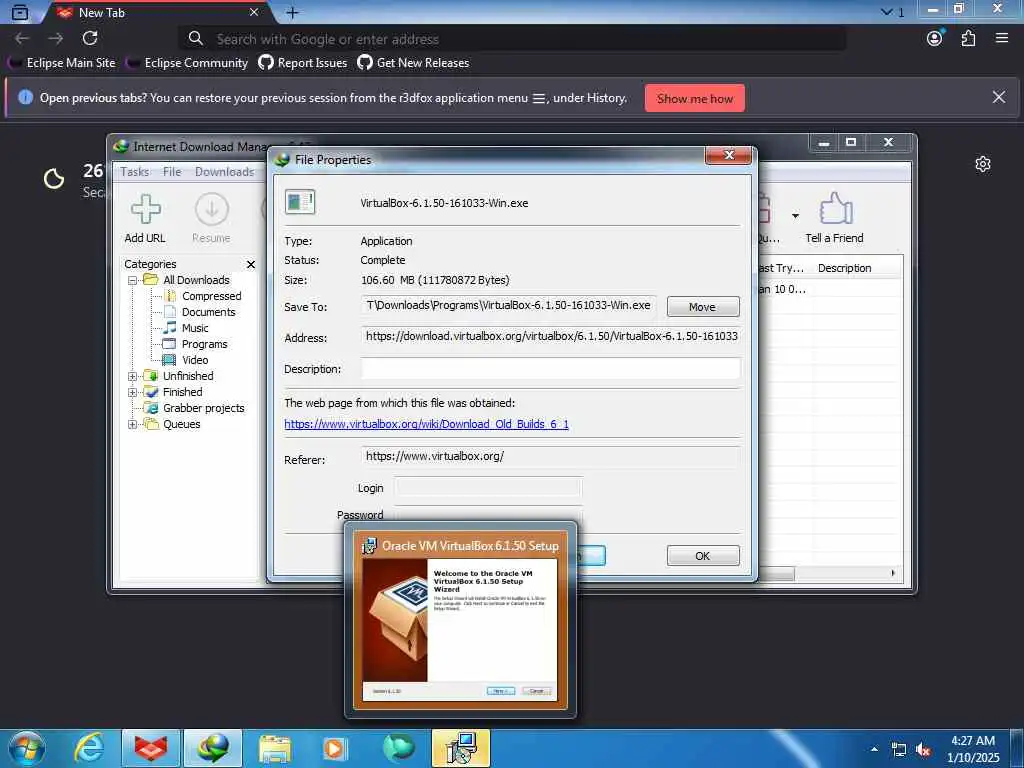This screenshot has height=768, width=1024.
Task: Open dropdown arrow beside Tell a Friend
Action: (x=795, y=216)
